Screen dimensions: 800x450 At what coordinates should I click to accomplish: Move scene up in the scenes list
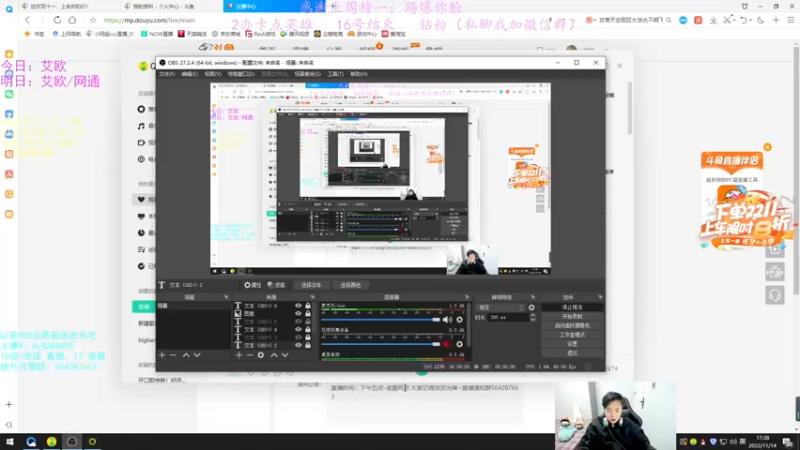point(186,355)
